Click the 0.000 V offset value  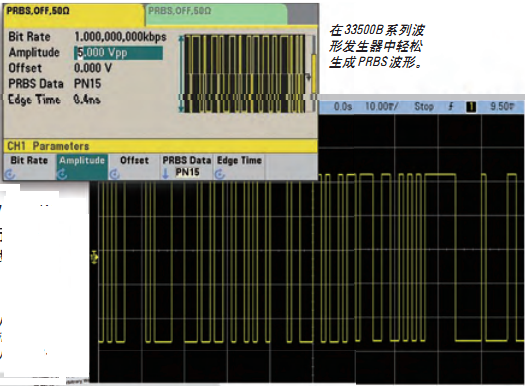(93, 68)
